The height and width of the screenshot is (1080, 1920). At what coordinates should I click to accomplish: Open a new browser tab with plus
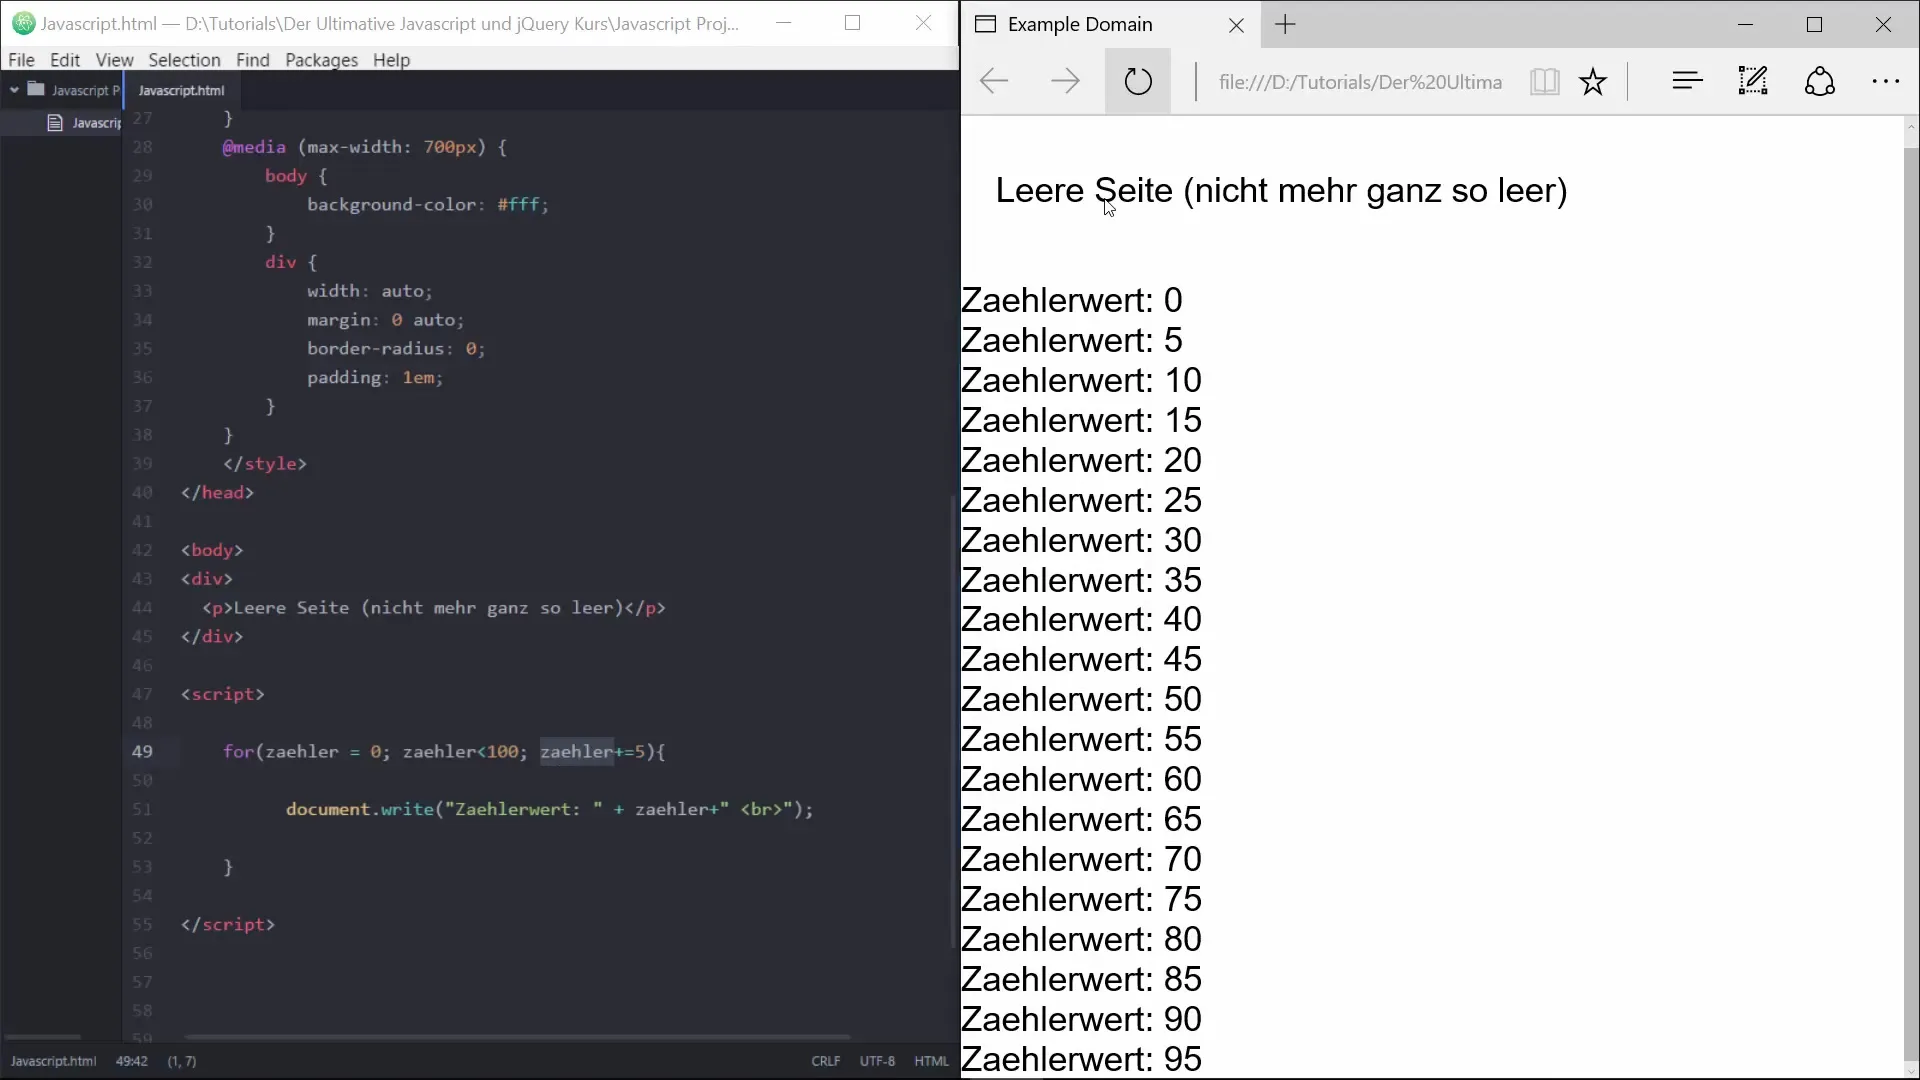(1286, 25)
